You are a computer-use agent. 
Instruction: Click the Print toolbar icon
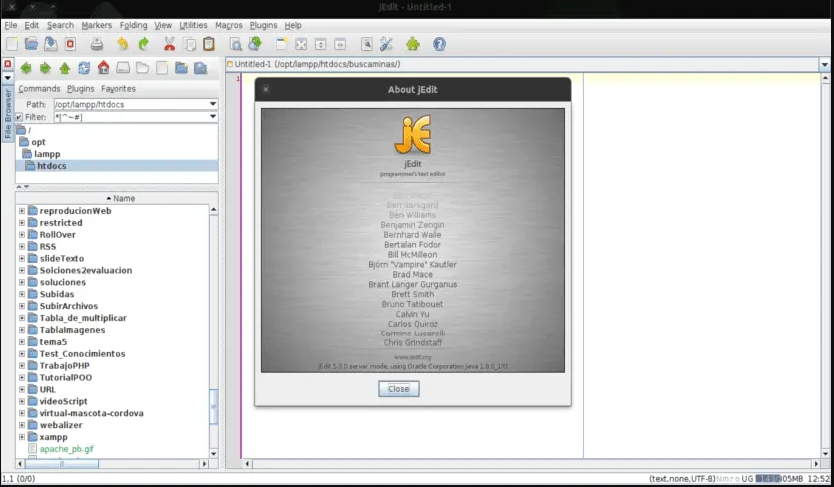[97, 44]
